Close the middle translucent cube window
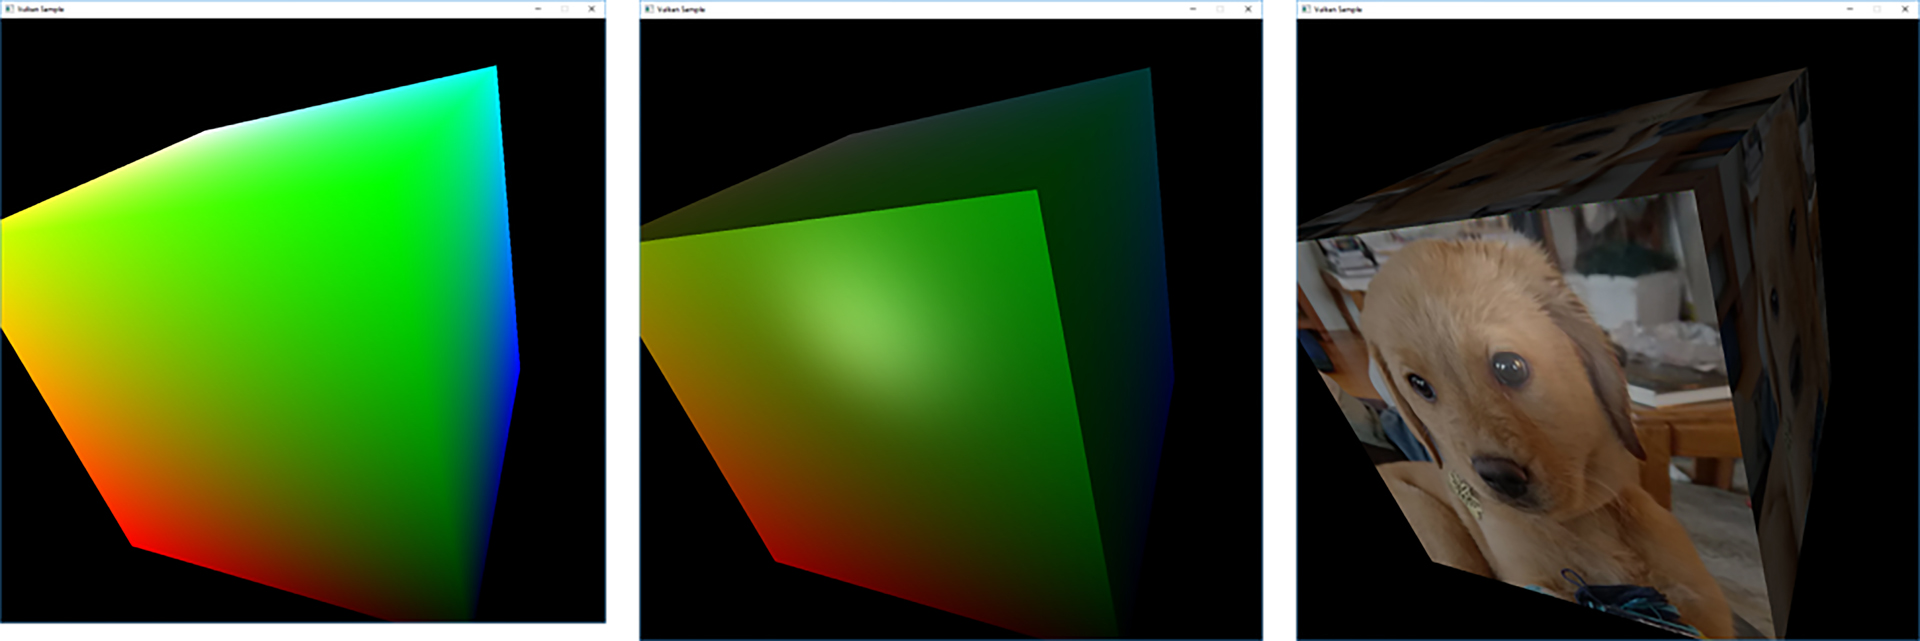This screenshot has height=641, width=1920. (1248, 9)
